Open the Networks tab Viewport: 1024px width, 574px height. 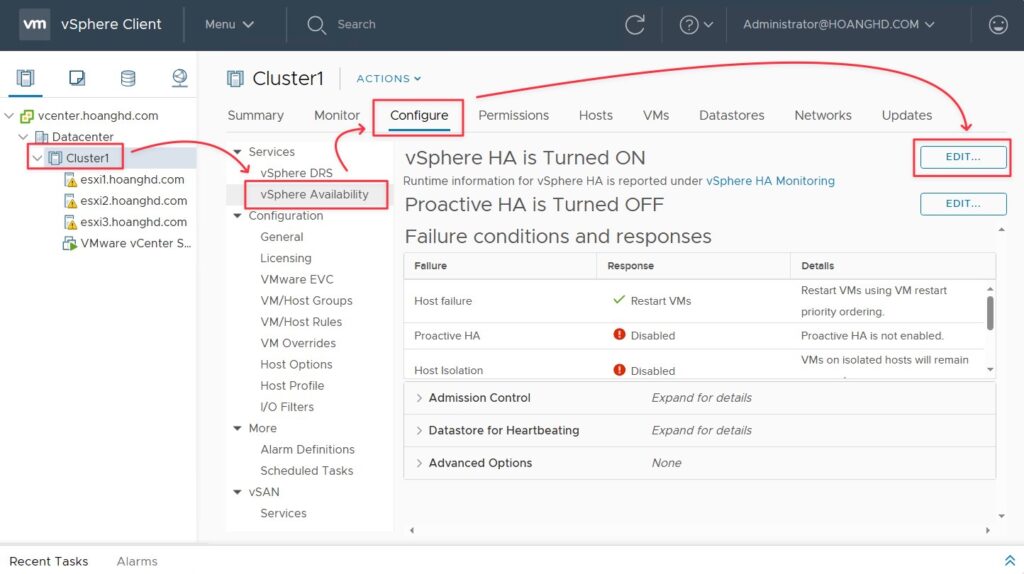pos(823,116)
